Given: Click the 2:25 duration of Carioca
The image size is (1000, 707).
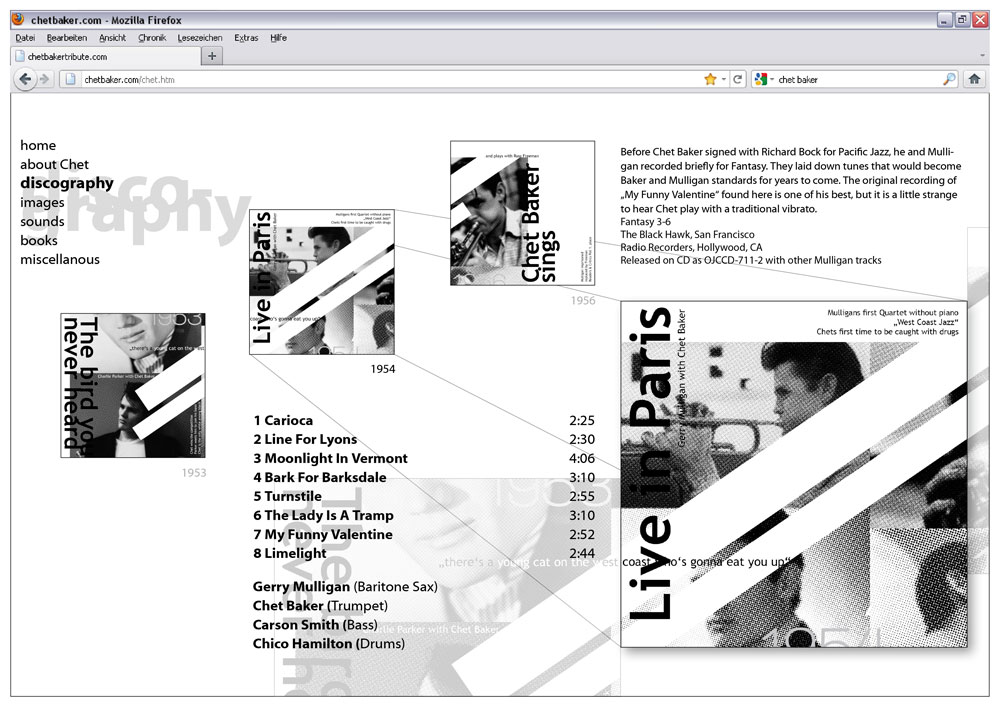Looking at the screenshot, I should click(x=582, y=420).
